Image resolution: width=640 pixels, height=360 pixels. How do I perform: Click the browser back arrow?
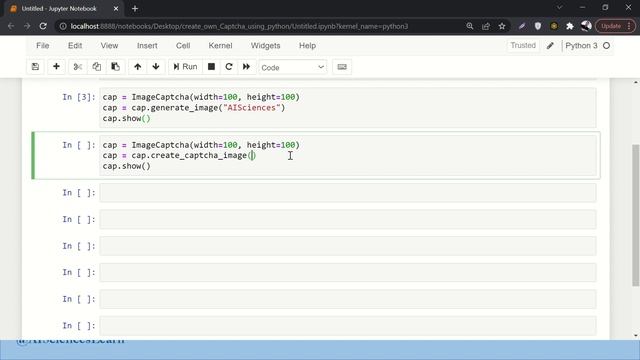pos(11,26)
